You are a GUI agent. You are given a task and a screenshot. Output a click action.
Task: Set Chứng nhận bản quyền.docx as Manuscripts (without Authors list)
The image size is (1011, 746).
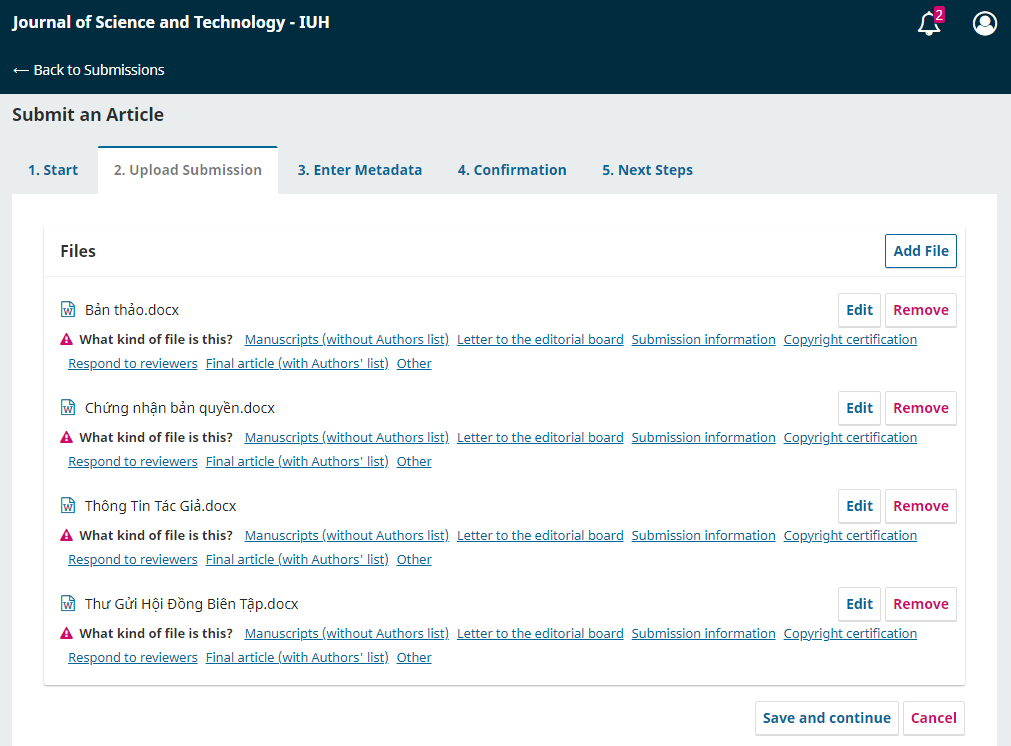point(347,437)
